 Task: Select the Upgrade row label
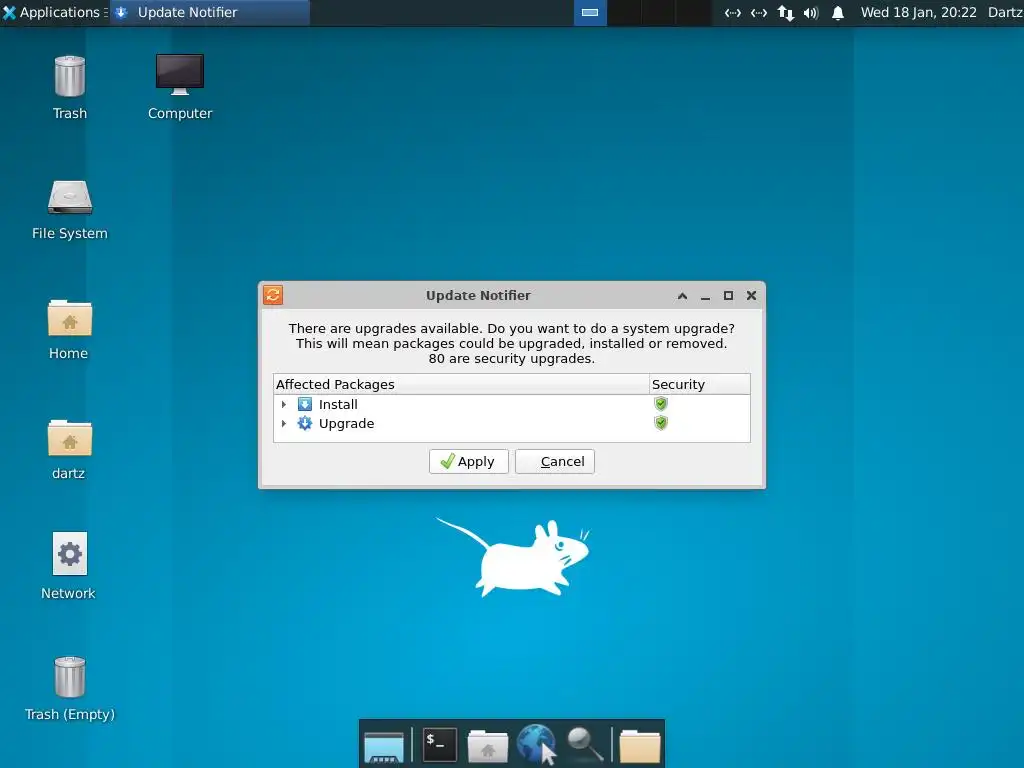point(346,423)
